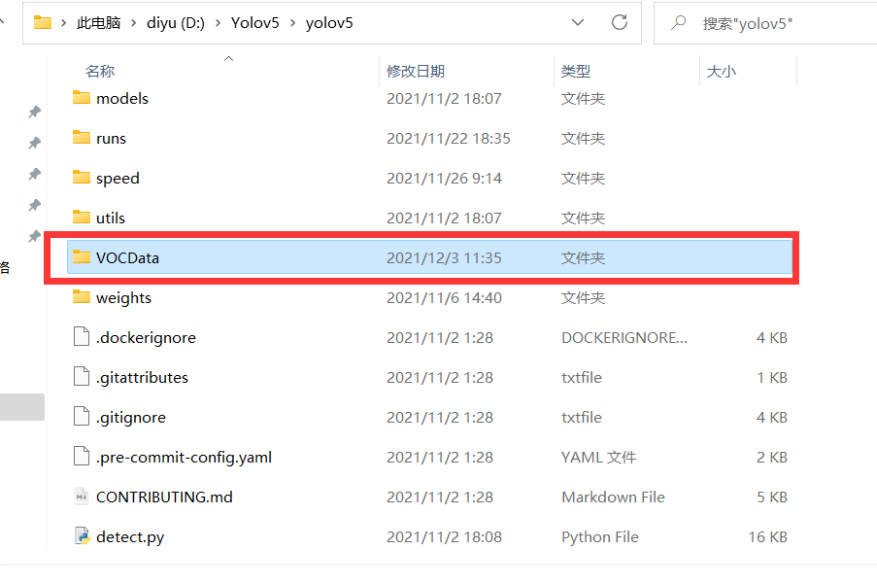The image size is (877, 568).
Task: Click the models folder icon
Action: coord(81,98)
